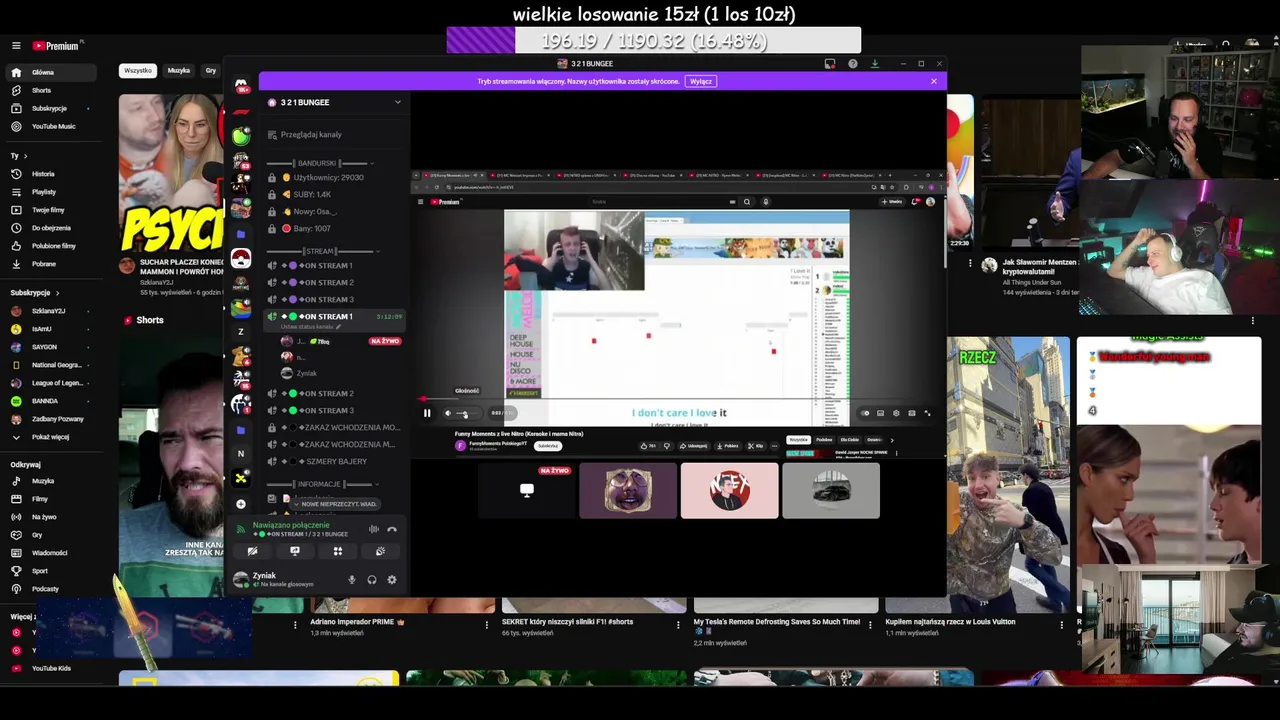
Task: Mute Discord microphone
Action: 351,579
